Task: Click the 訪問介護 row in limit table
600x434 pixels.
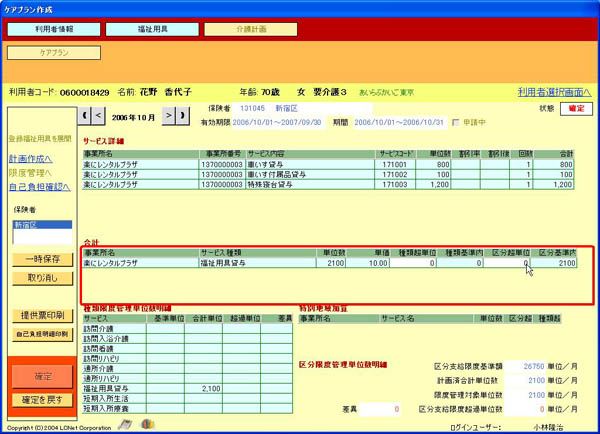Action: 188,329
